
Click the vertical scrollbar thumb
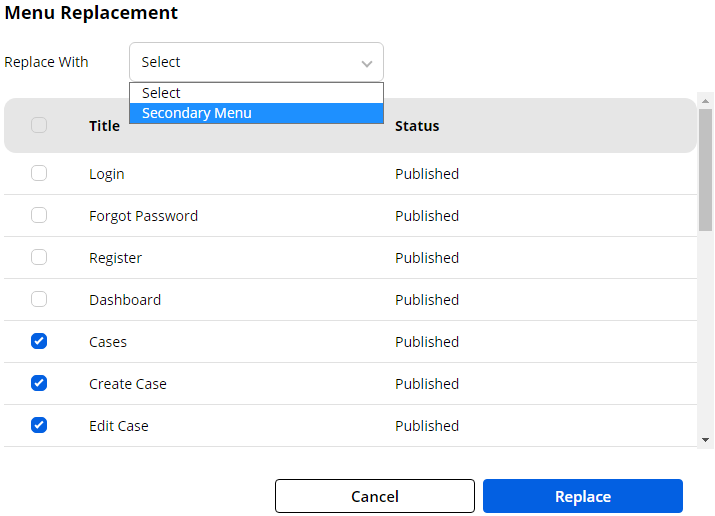coord(705,170)
